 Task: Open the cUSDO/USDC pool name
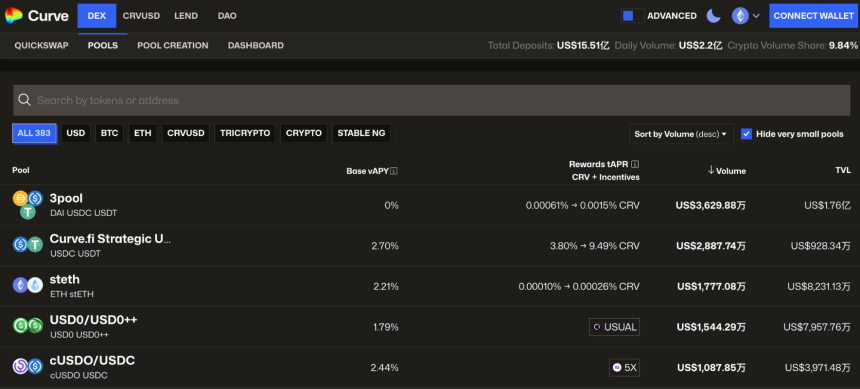coord(92,360)
